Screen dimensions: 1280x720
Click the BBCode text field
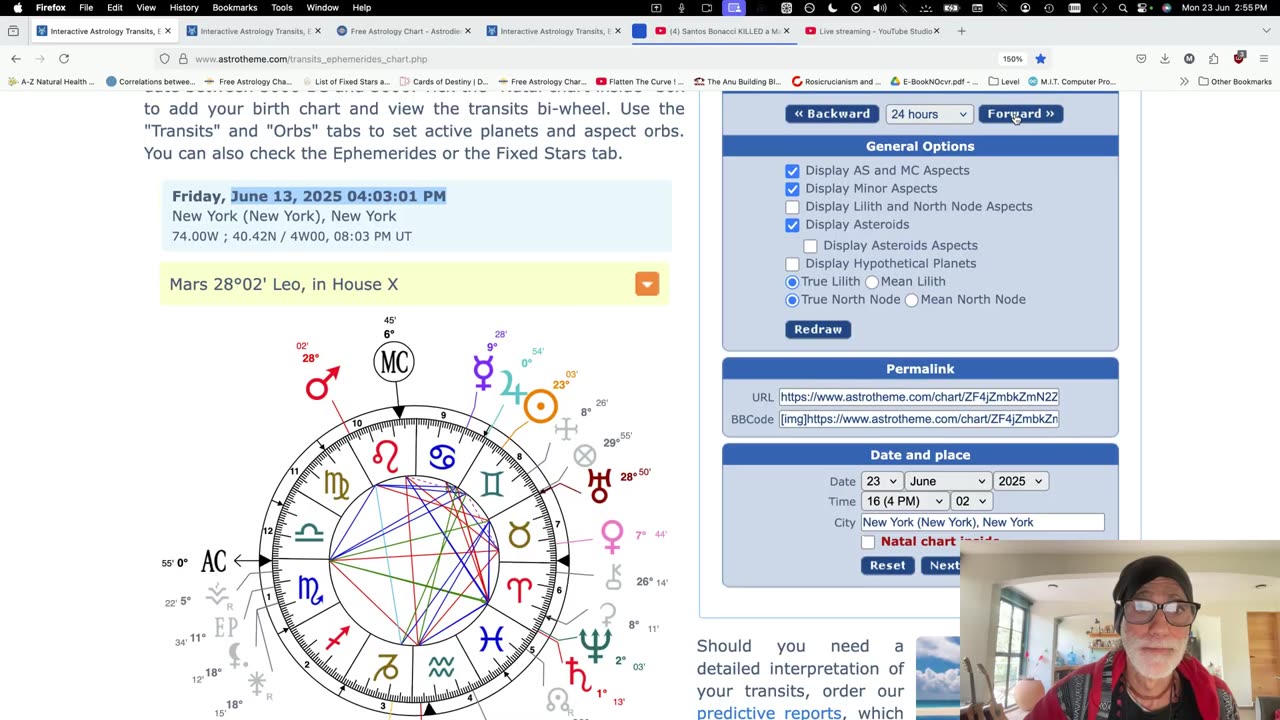pos(919,419)
